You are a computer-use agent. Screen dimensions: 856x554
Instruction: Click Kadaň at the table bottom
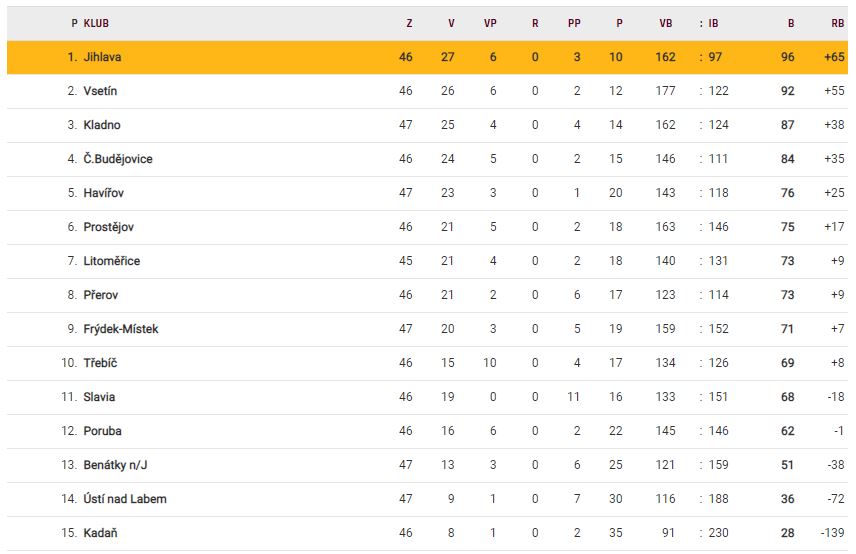[x=100, y=533]
